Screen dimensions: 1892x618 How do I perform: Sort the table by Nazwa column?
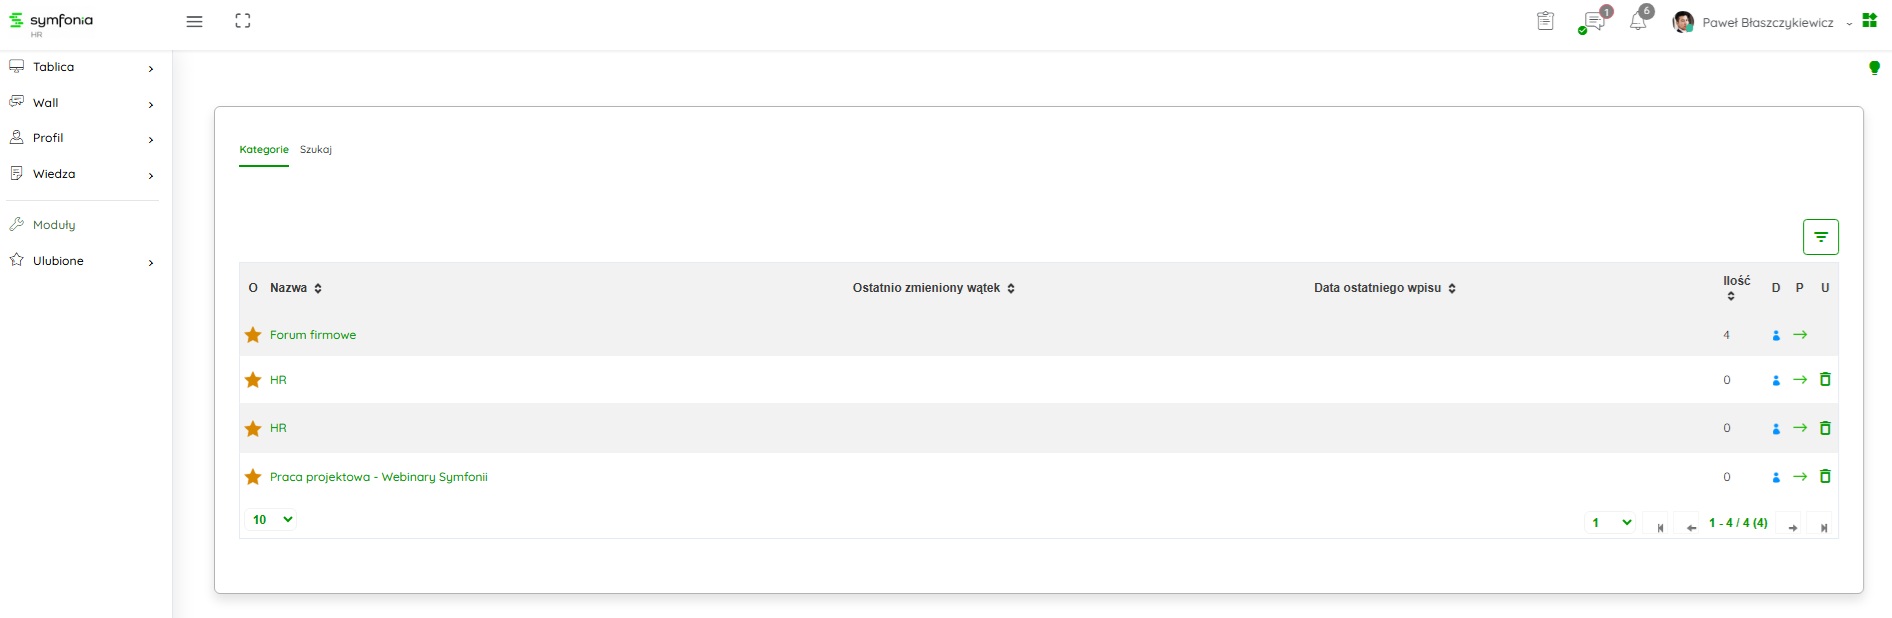tap(295, 288)
